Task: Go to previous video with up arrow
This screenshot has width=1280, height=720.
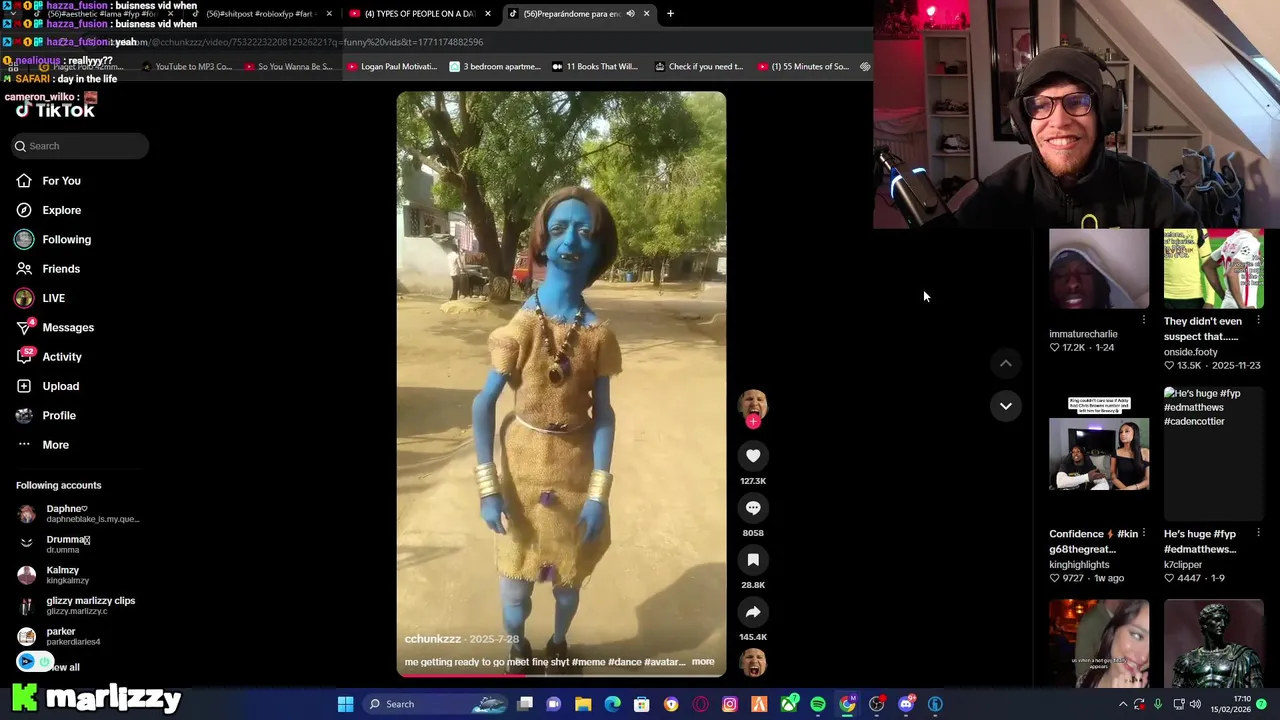Action: (x=1005, y=364)
